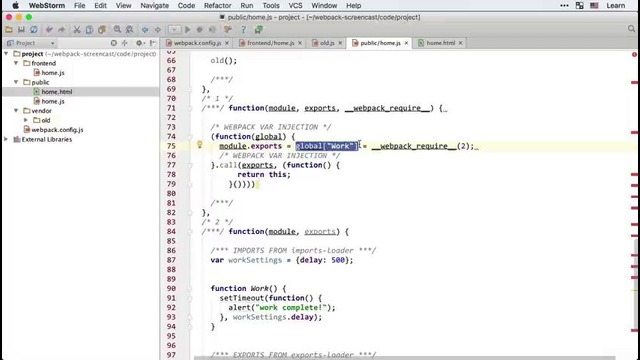Click the Synchronize toolbar icon
The image size is (640, 360).
point(33,29)
